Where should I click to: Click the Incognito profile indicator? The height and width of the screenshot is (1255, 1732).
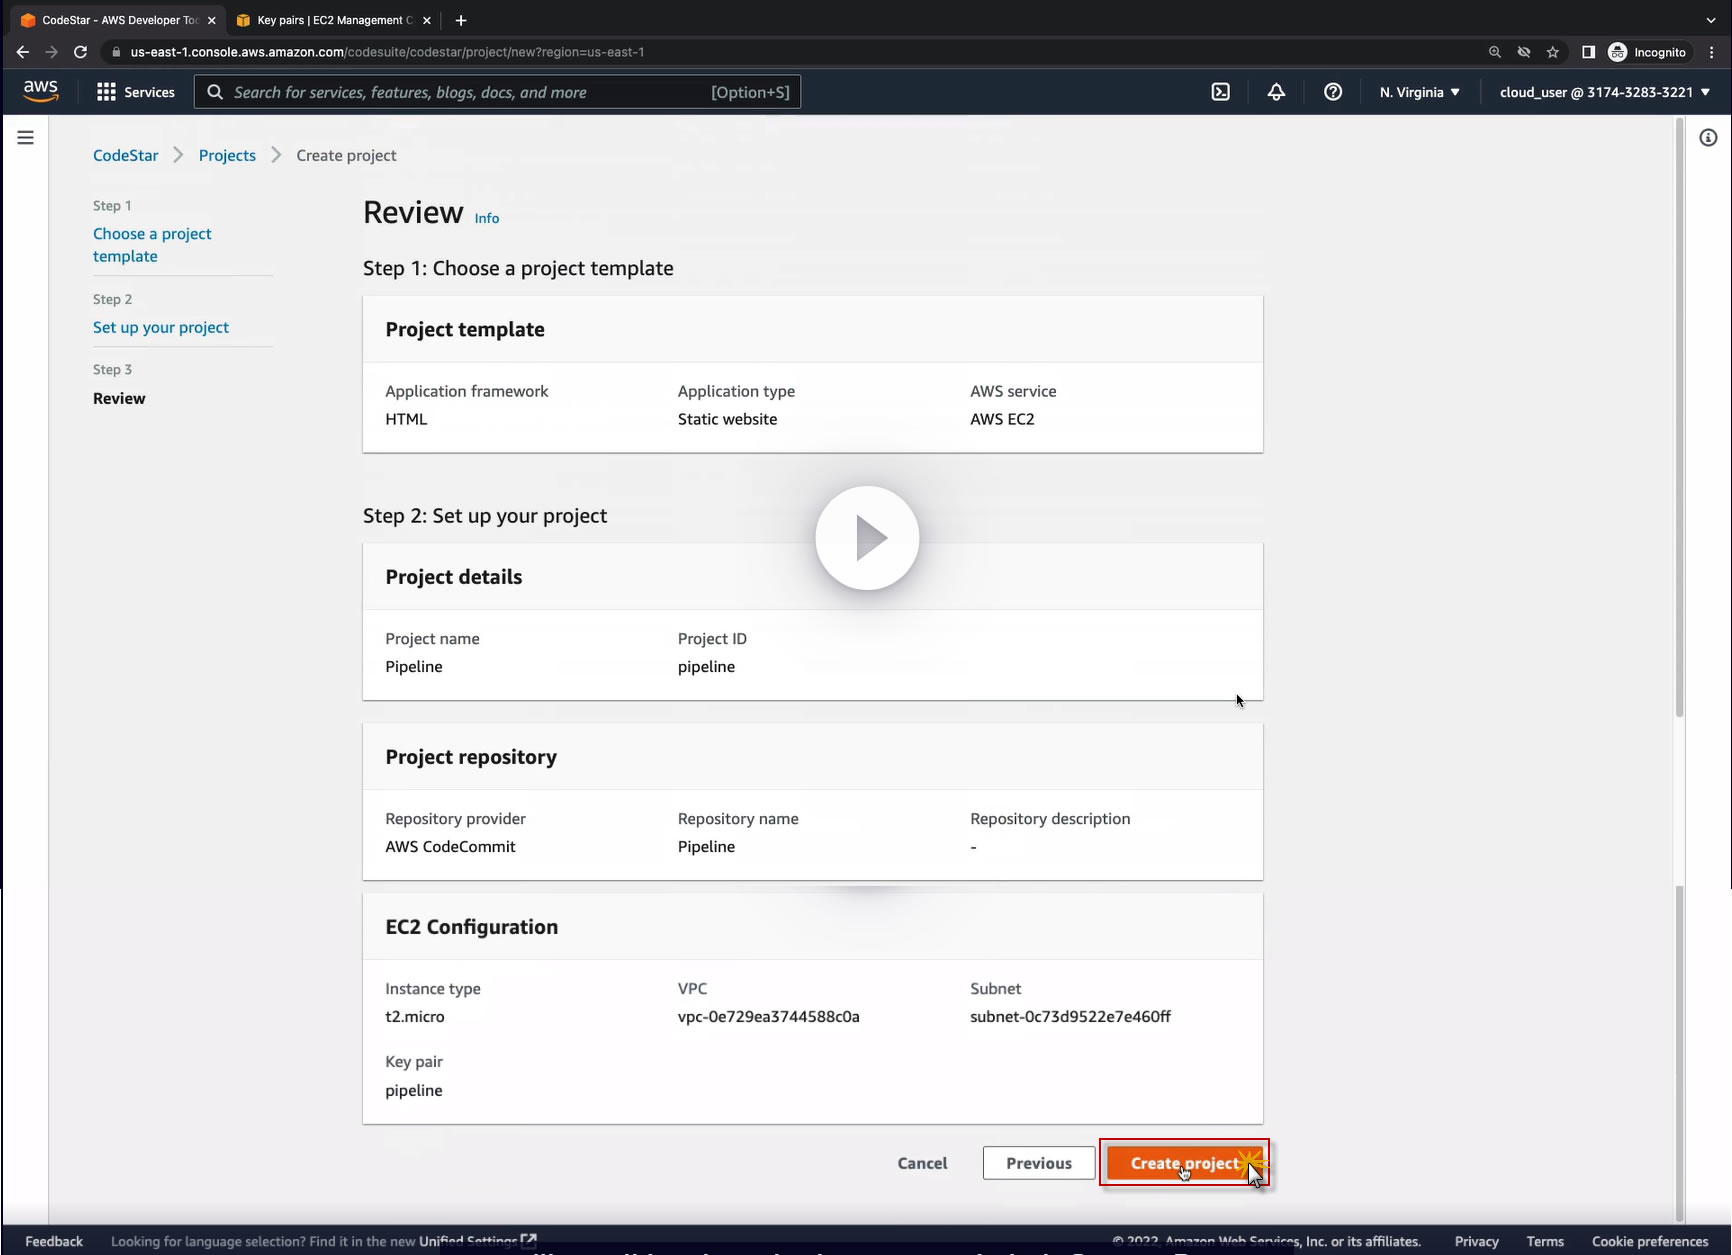point(1647,52)
